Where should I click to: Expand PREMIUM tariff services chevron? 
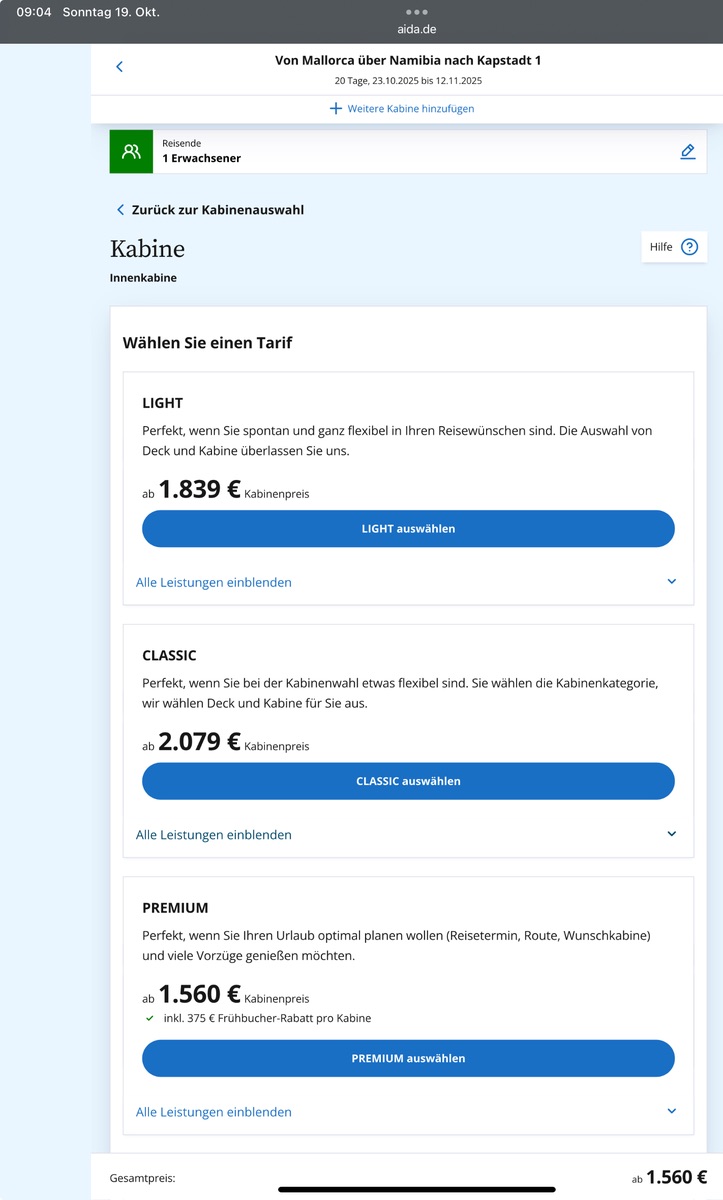(672, 1111)
